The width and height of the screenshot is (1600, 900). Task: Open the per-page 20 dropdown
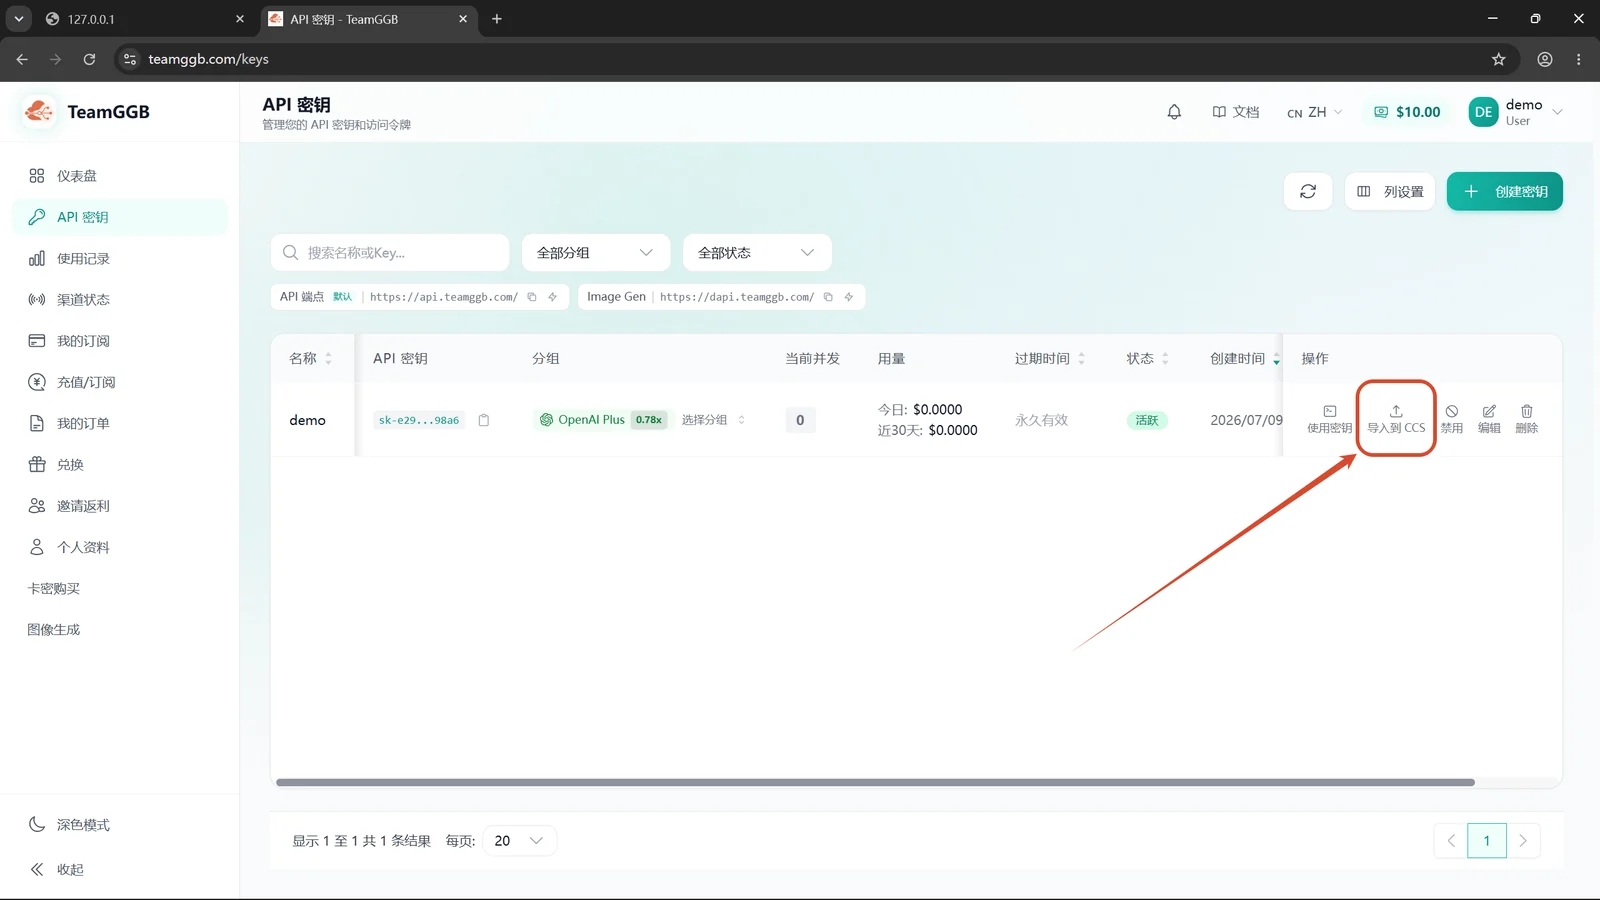[519, 841]
